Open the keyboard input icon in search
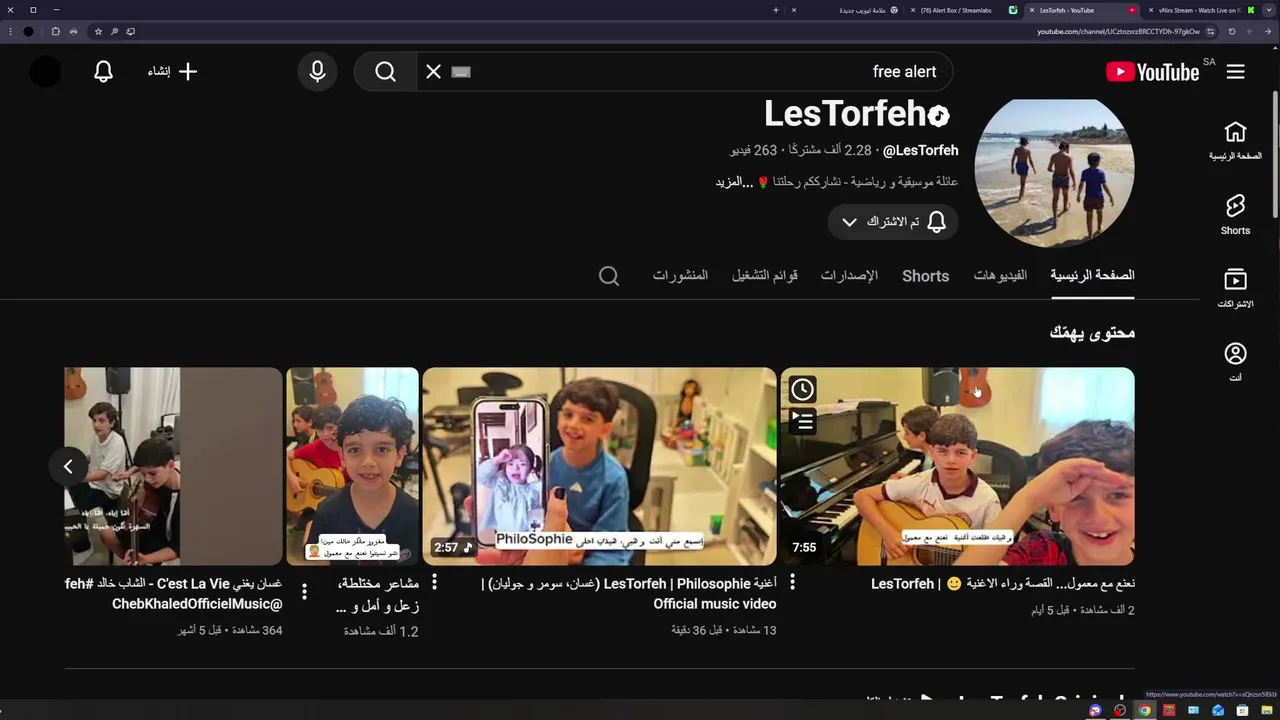 [461, 72]
